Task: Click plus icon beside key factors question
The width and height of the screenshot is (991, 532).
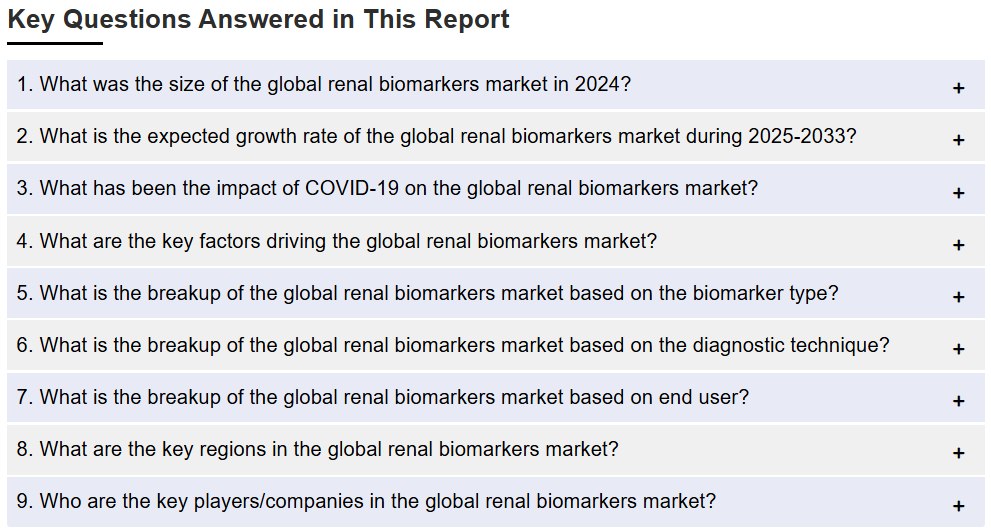Action: click(958, 245)
